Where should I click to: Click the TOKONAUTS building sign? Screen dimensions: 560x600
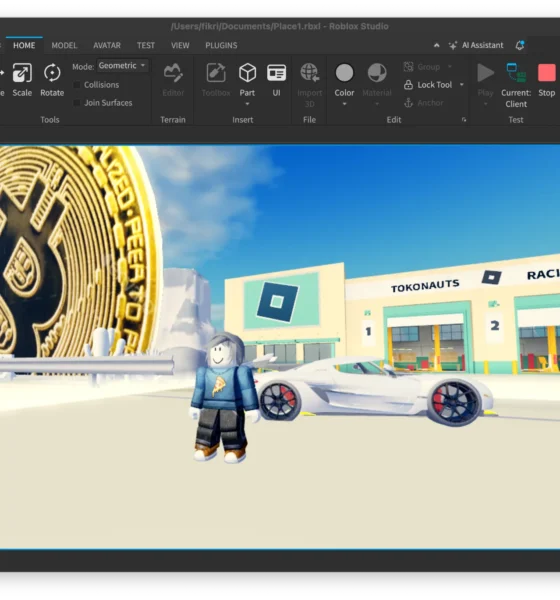click(x=425, y=285)
